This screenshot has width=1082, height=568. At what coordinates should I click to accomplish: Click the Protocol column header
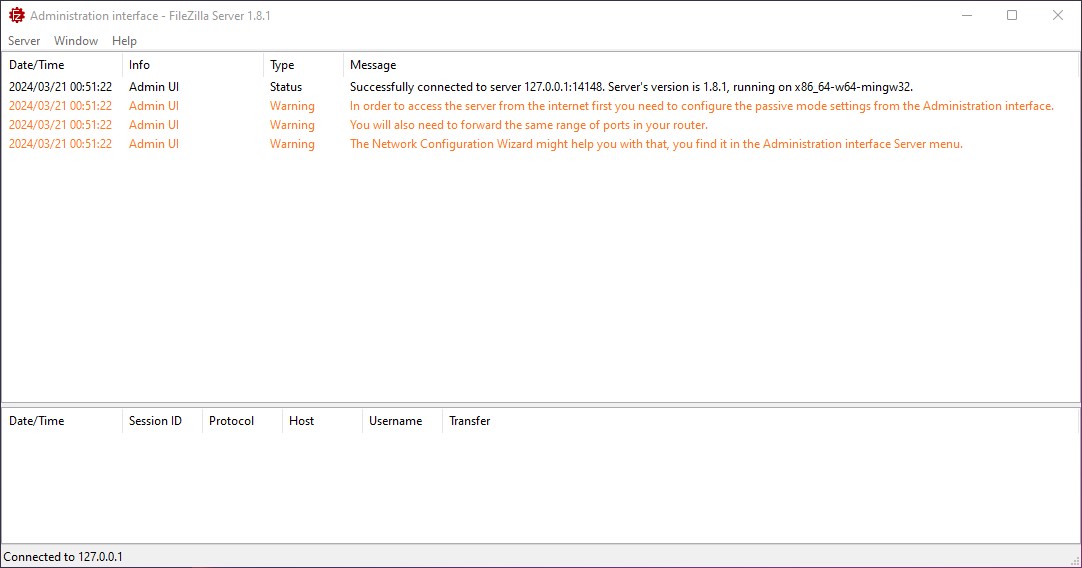pos(231,421)
